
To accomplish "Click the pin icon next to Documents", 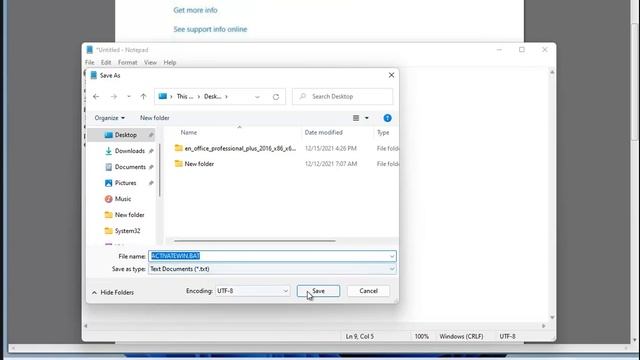I will [x=151, y=167].
